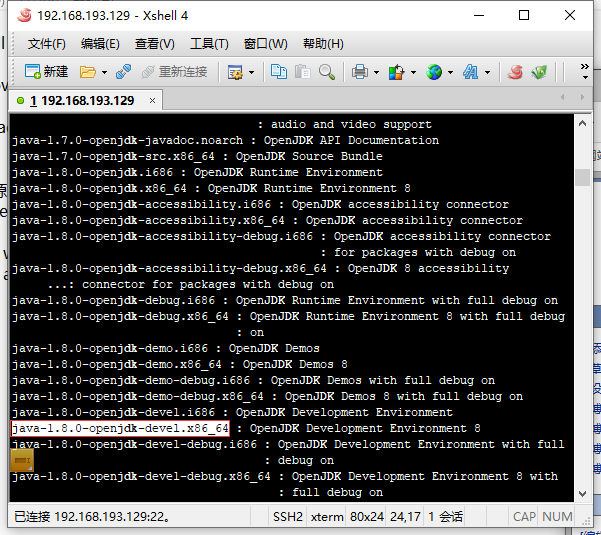Expand the Properties dropdown arrow
The height and width of the screenshot is (535, 601).
click(x=251, y=72)
